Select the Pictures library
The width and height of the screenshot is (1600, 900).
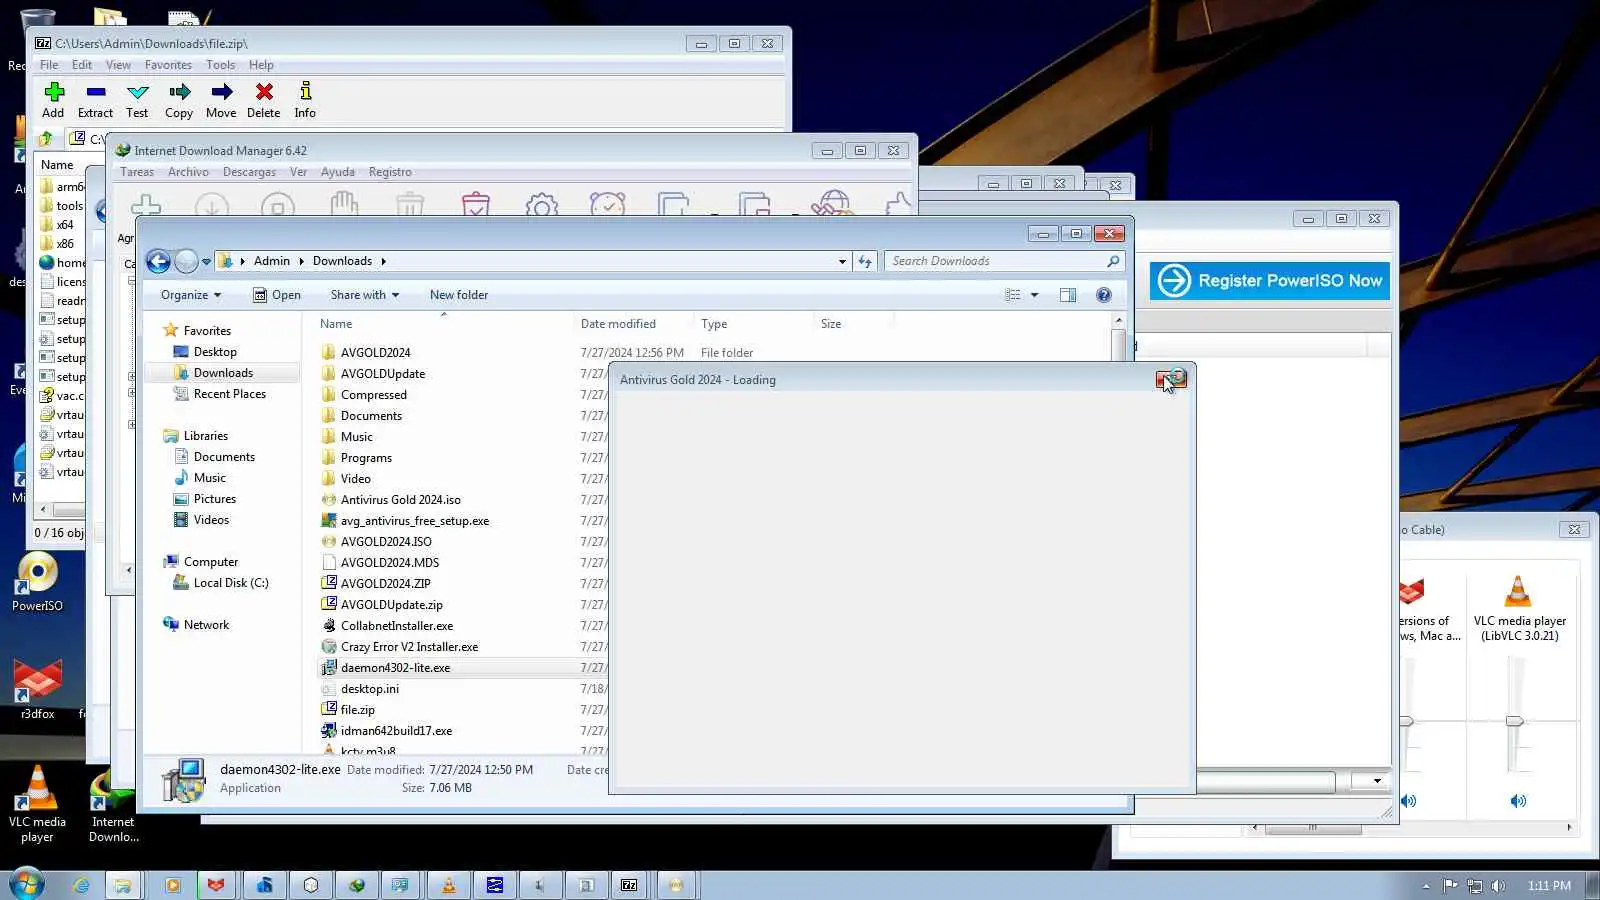(215, 499)
